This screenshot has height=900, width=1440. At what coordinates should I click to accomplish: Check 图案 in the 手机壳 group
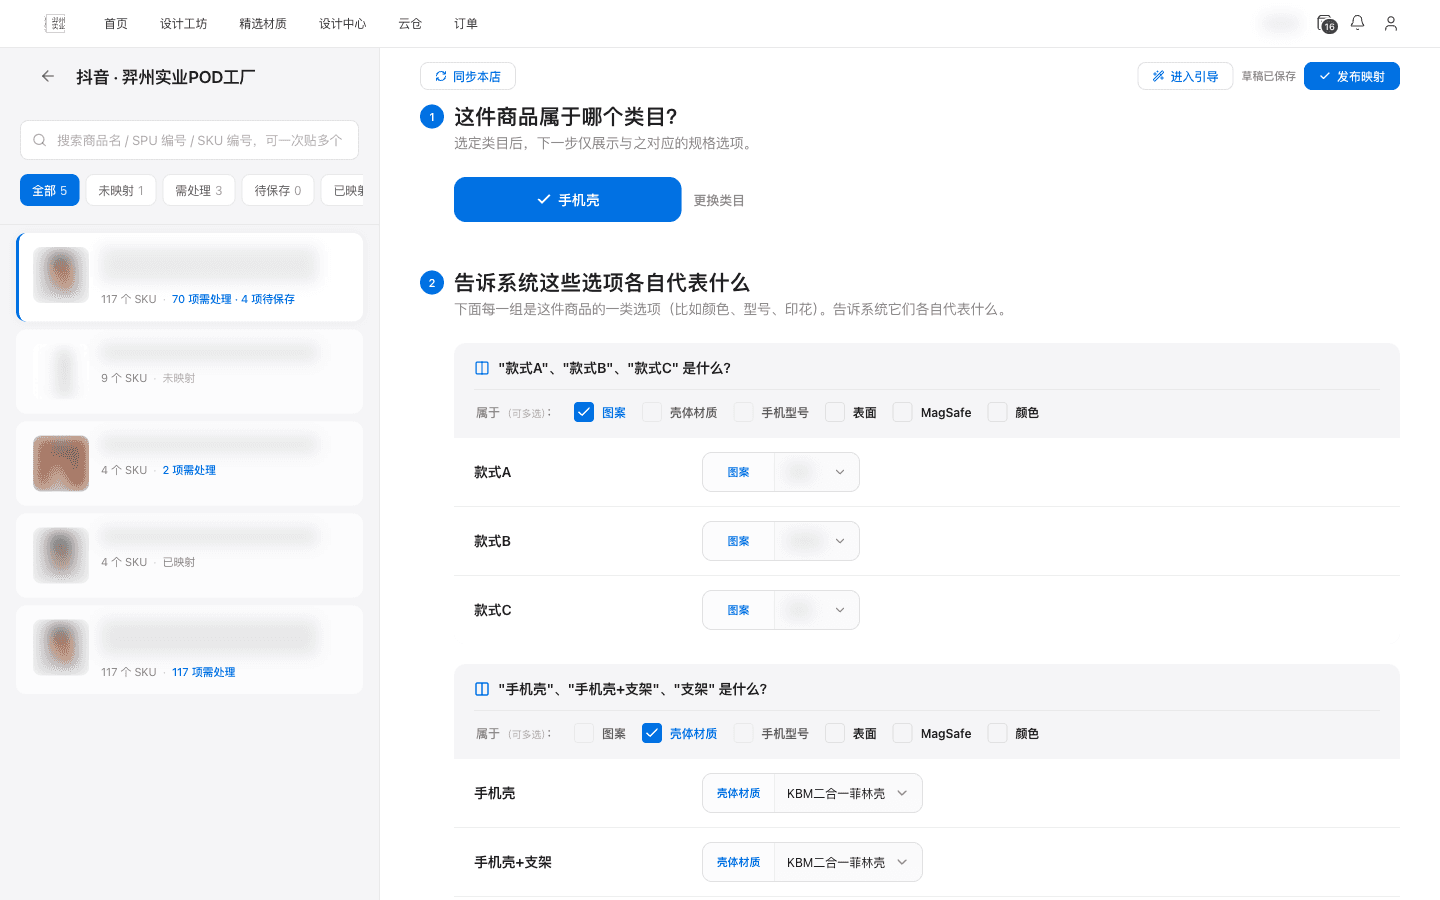(584, 733)
